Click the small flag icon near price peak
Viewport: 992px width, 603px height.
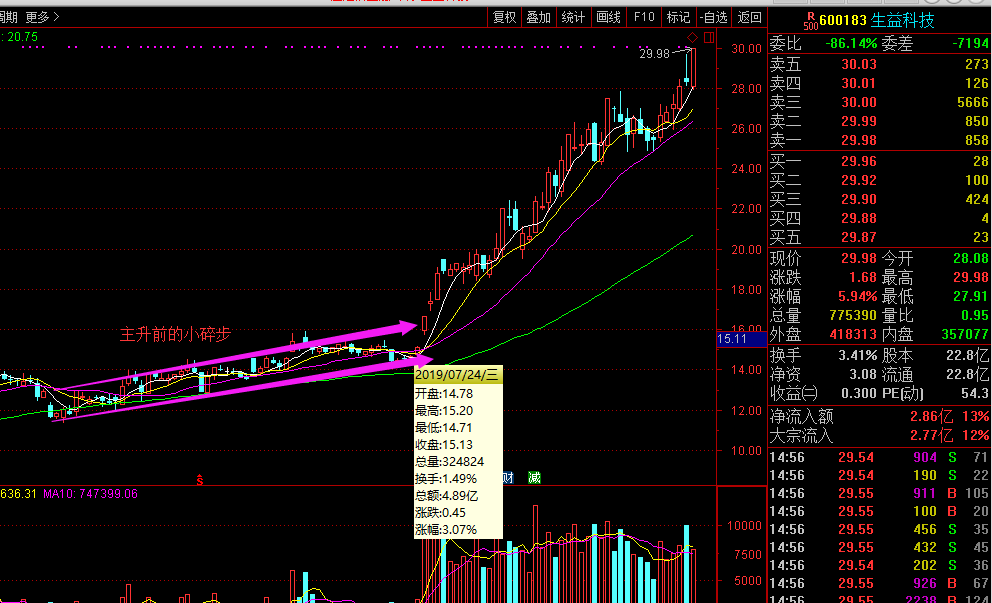click(x=709, y=37)
